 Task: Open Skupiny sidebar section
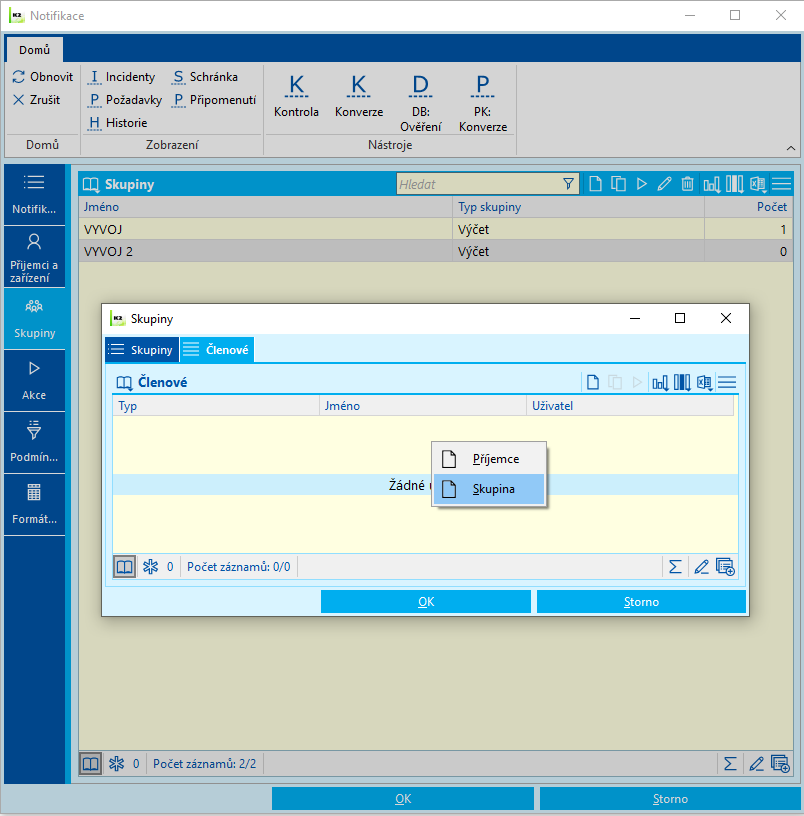pos(34,318)
